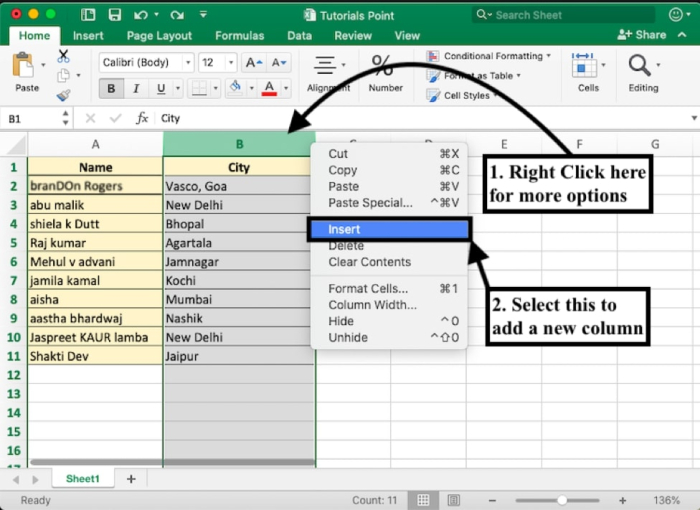Click the Cut scissors icon

[63, 56]
